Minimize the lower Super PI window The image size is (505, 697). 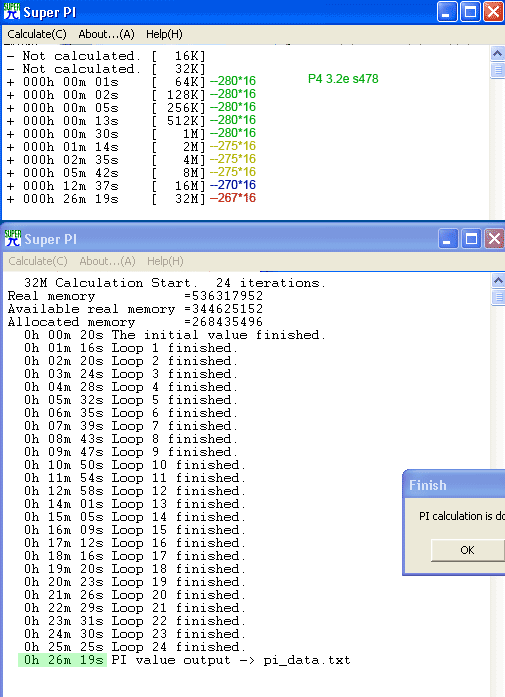[447, 239]
